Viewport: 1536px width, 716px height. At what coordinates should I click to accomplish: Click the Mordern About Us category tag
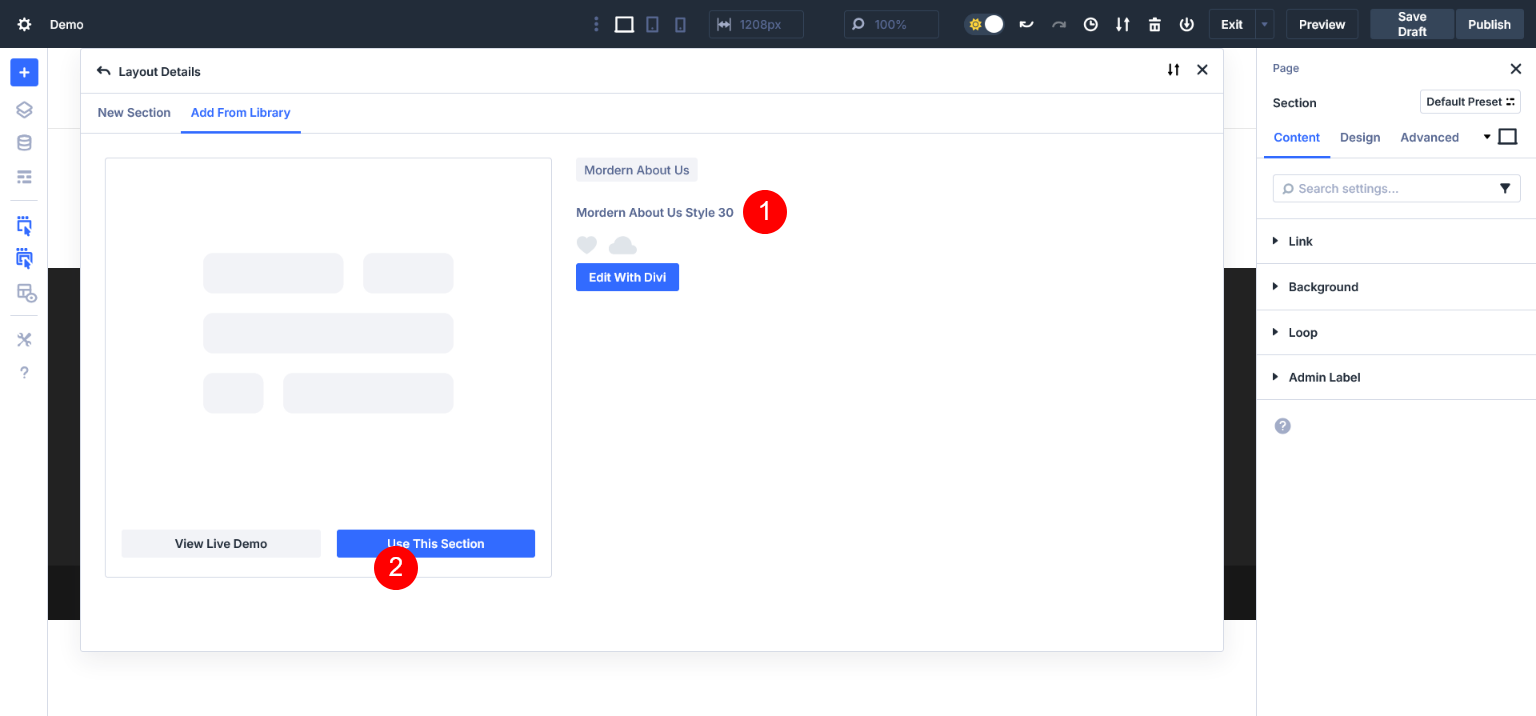click(x=636, y=170)
